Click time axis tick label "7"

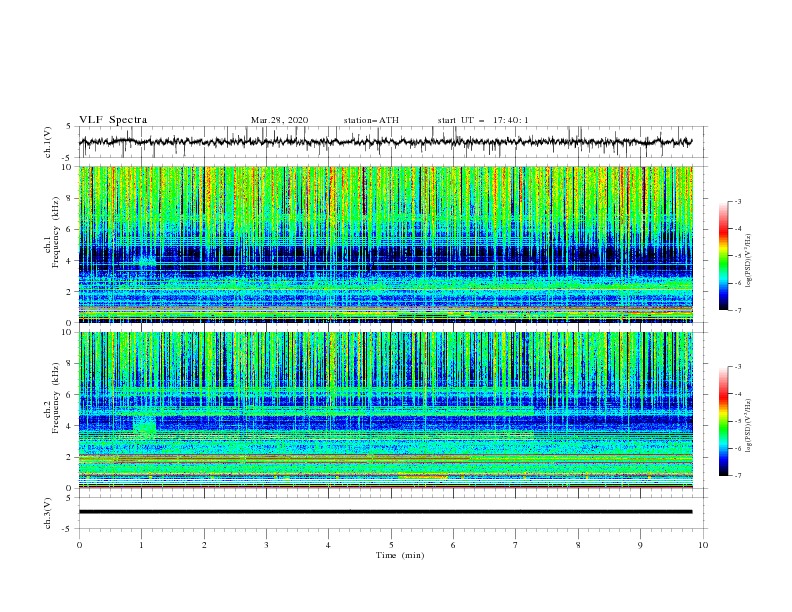coord(516,545)
